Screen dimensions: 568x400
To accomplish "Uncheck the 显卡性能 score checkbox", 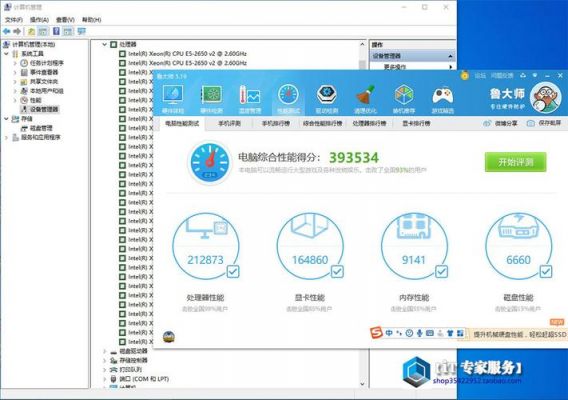I will pos(337,271).
